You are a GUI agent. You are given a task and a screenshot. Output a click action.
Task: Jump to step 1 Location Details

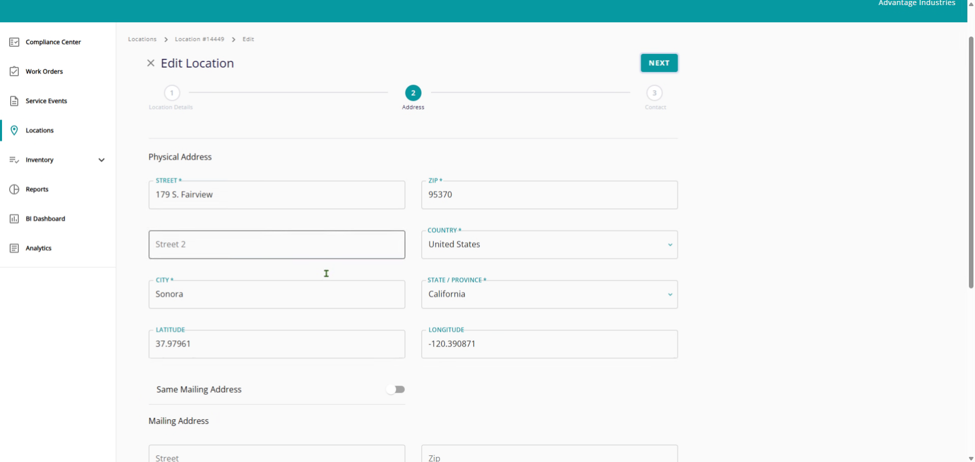(171, 93)
